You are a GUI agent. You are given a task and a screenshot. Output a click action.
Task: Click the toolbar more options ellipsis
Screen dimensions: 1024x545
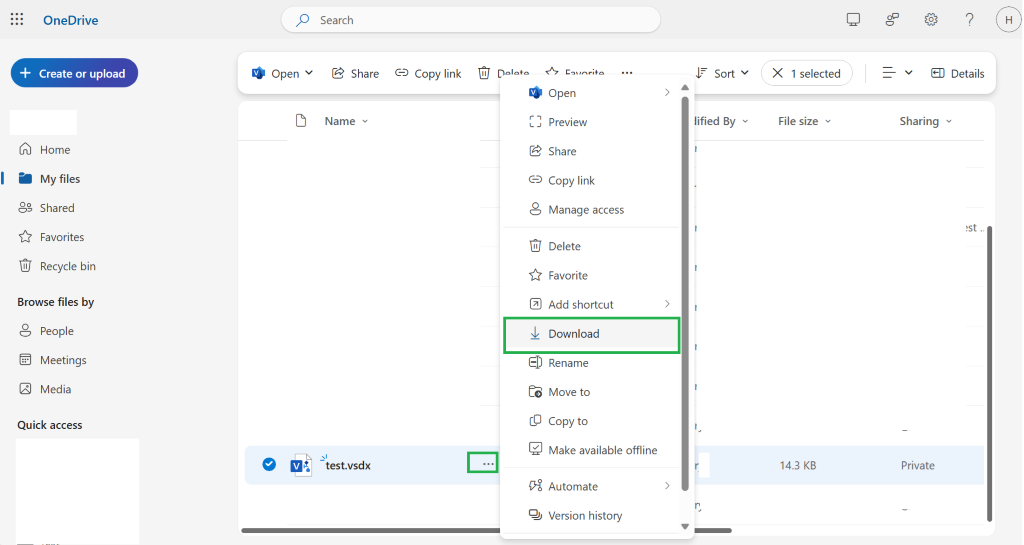[x=627, y=73]
